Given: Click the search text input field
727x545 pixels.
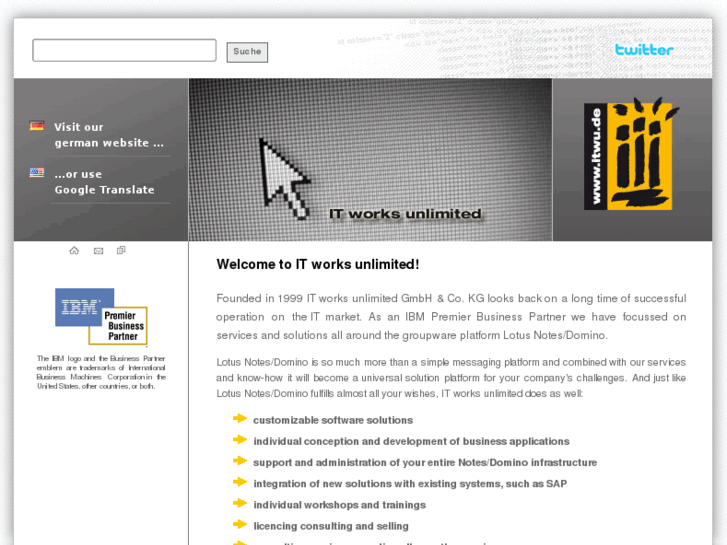Looking at the screenshot, I should tap(124, 50).
